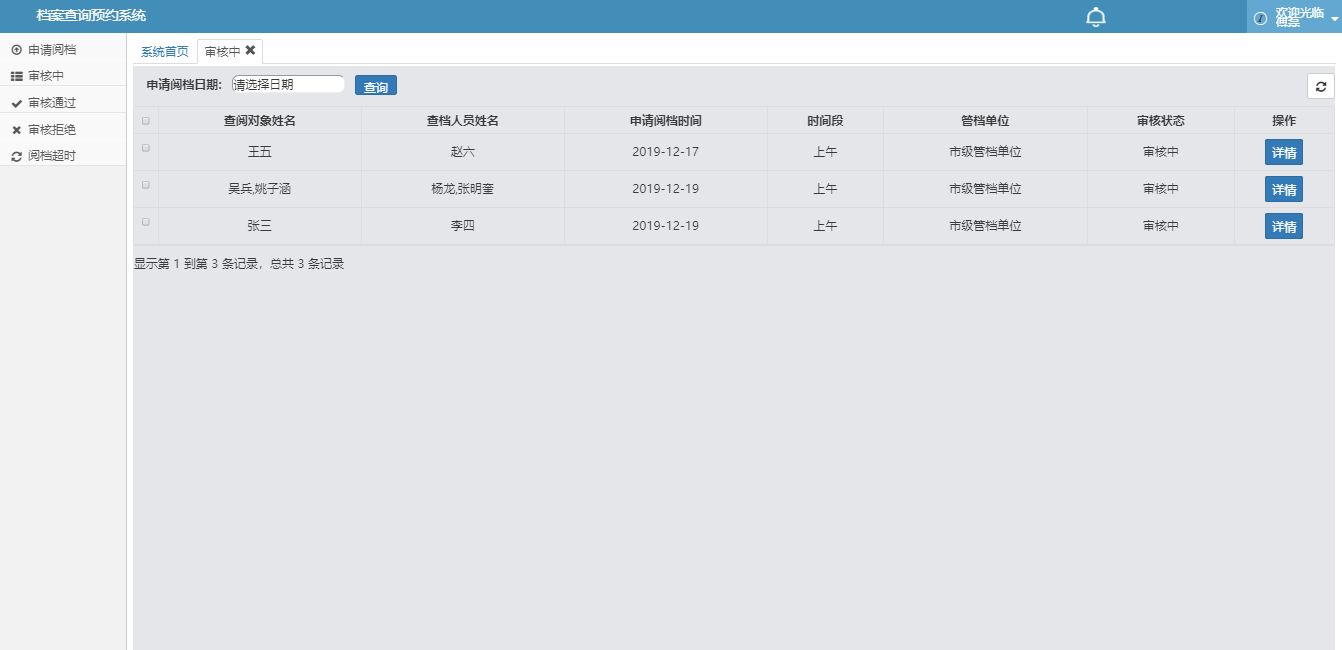Toggle the select-all checkbox in table header
Image resolution: width=1342 pixels, height=650 pixels.
(146, 121)
